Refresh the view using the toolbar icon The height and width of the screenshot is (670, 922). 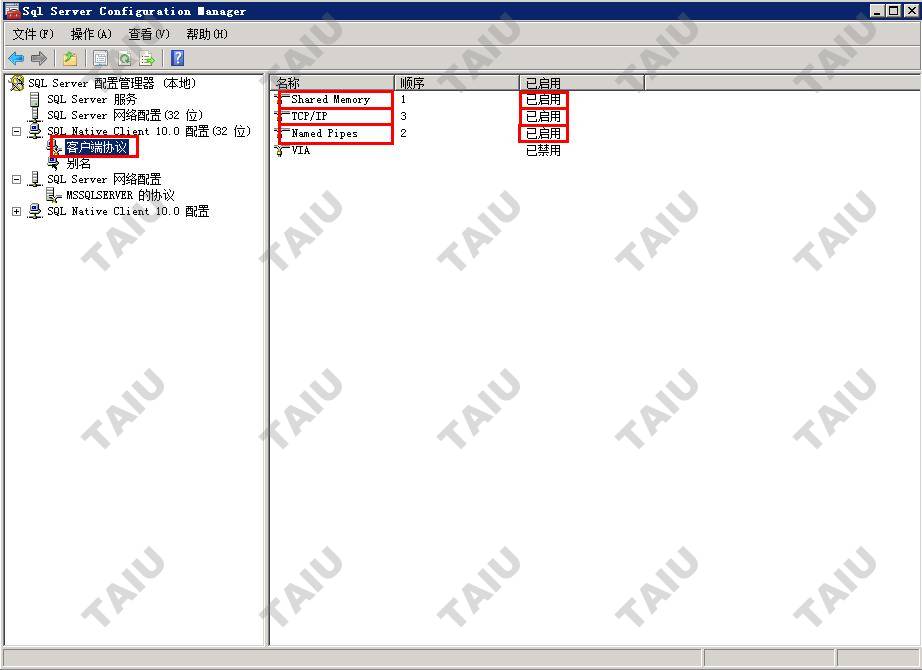coord(124,58)
